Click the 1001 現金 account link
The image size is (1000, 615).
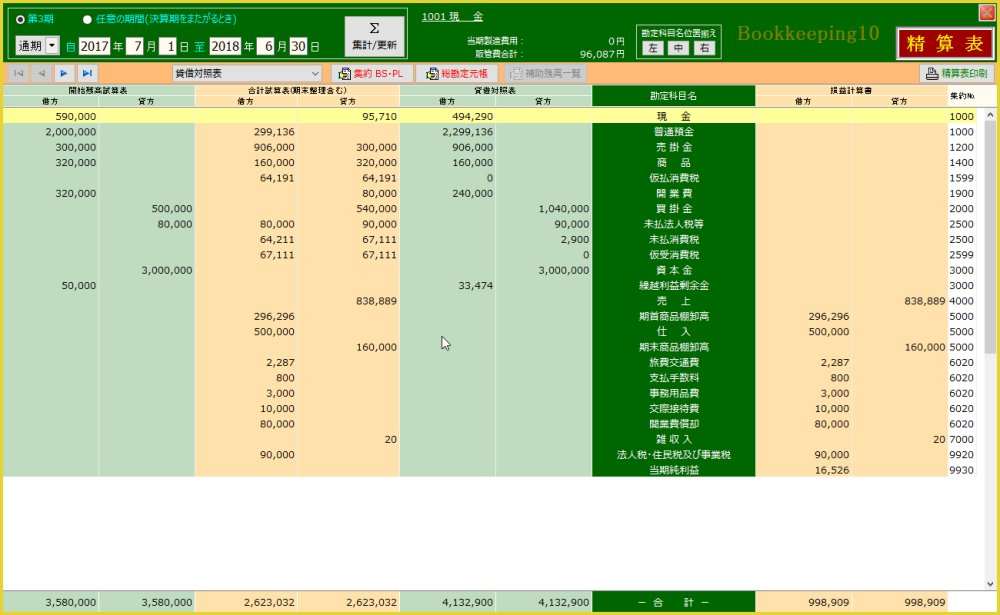[x=452, y=17]
